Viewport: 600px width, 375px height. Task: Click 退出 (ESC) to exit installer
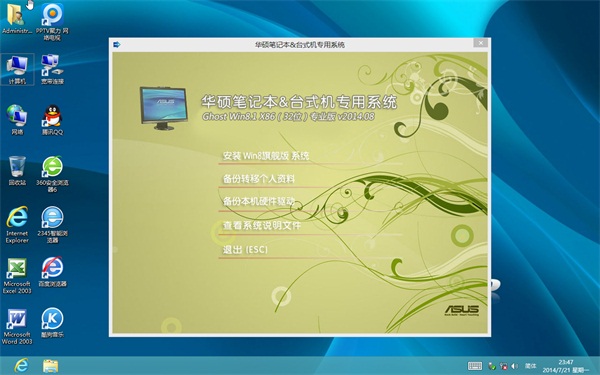point(245,249)
